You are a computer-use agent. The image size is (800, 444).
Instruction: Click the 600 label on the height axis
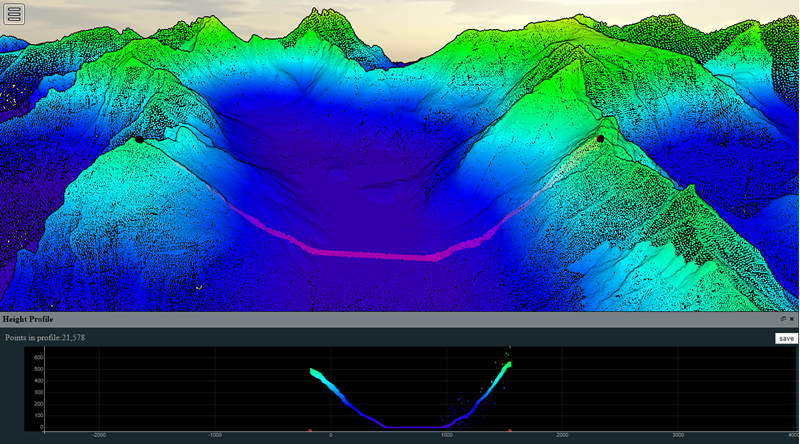(38, 357)
